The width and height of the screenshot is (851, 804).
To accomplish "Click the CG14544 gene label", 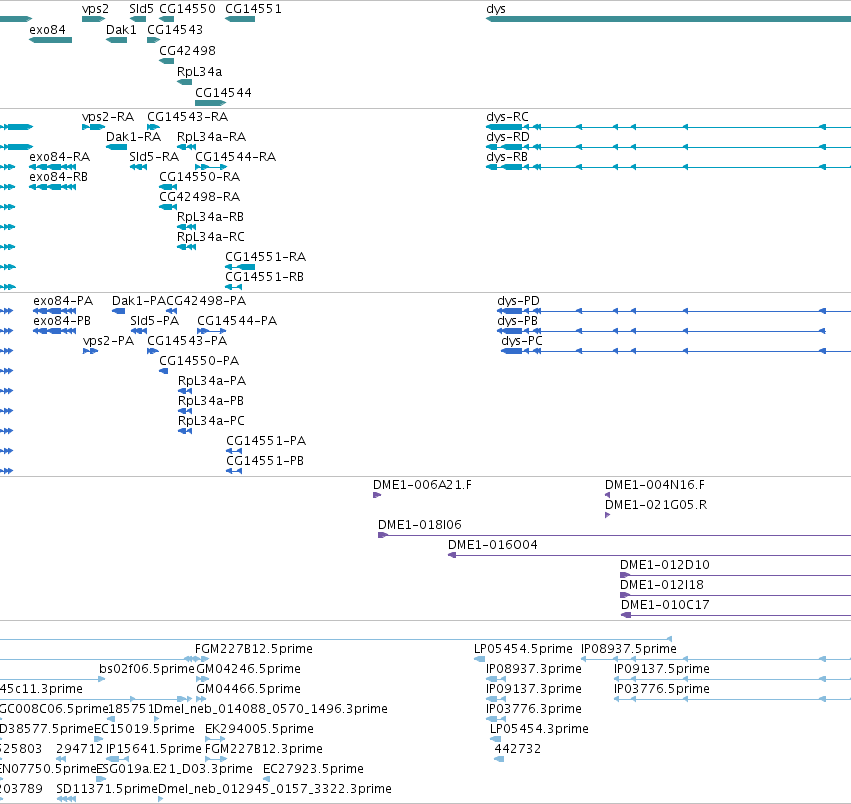I will 223,93.
